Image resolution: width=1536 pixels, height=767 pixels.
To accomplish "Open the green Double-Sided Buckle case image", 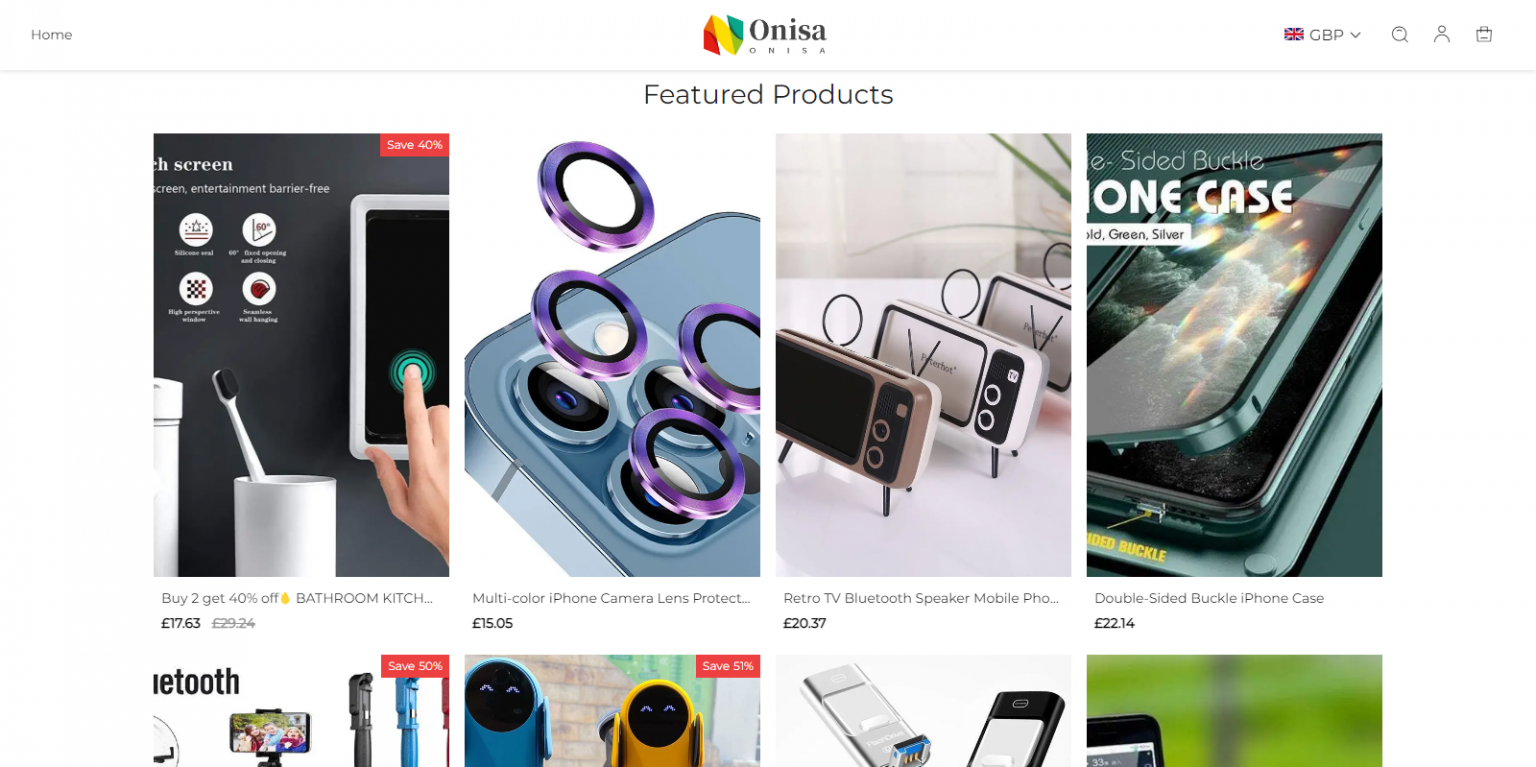I will pyautogui.click(x=1234, y=355).
